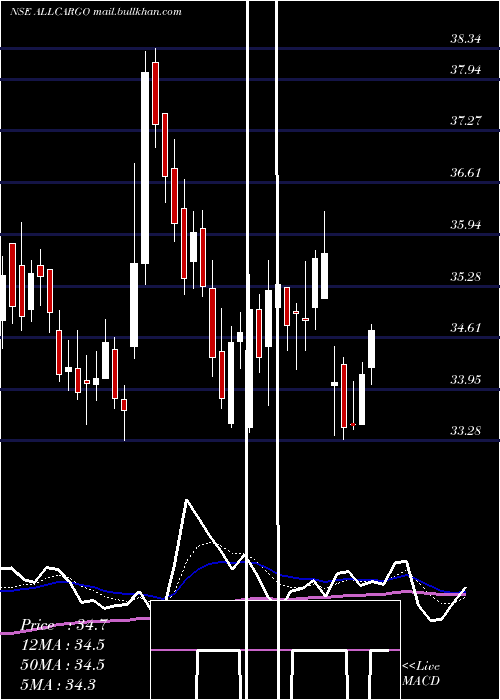Click the last white candle near 34.61
The image size is (500, 700).
pyautogui.click(x=371, y=349)
